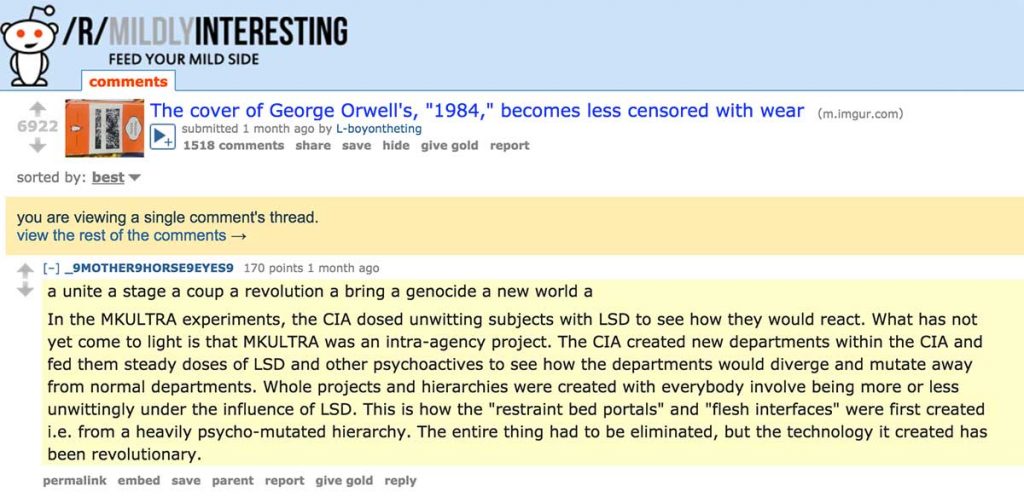Hide the post
The image size is (1024, 497).
pos(396,146)
